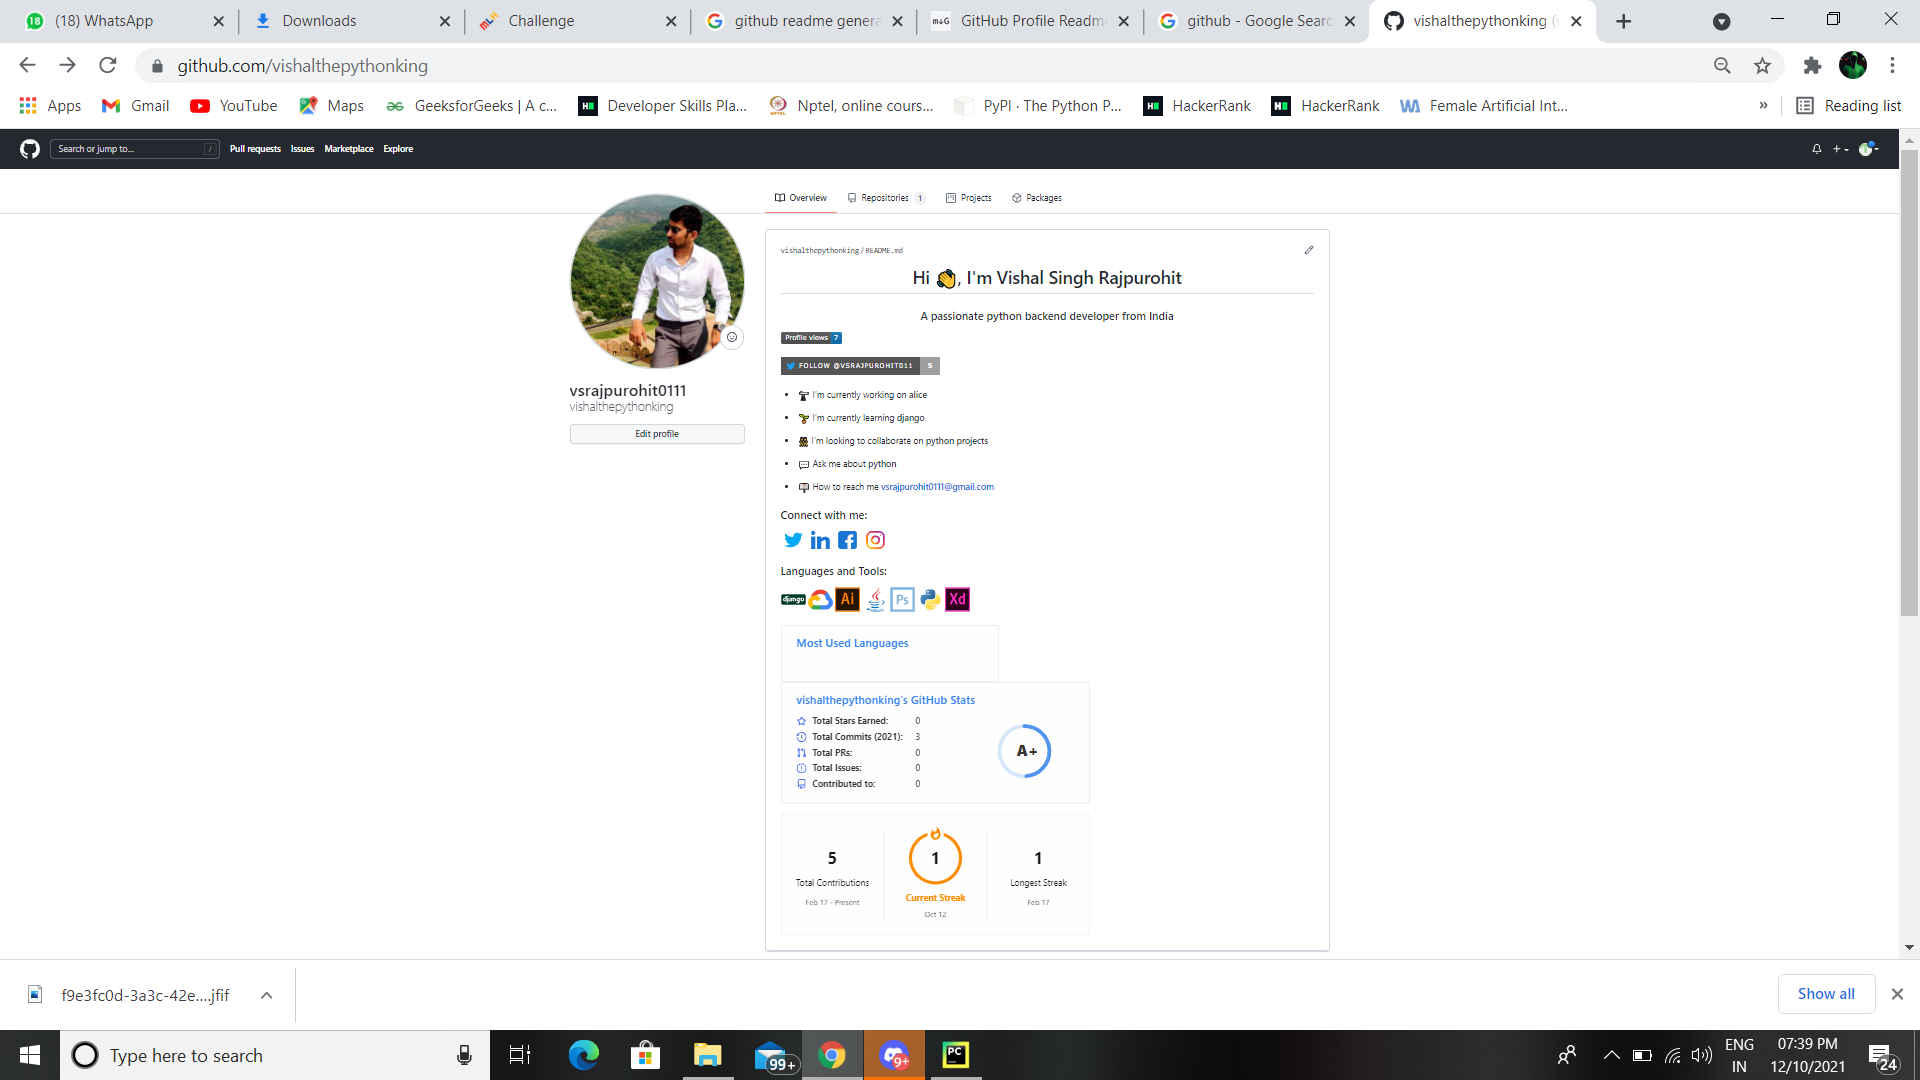This screenshot has height=1080, width=1920.
Task: Open the vsrajpurohit0111@gmail.com email link
Action: pos(937,487)
